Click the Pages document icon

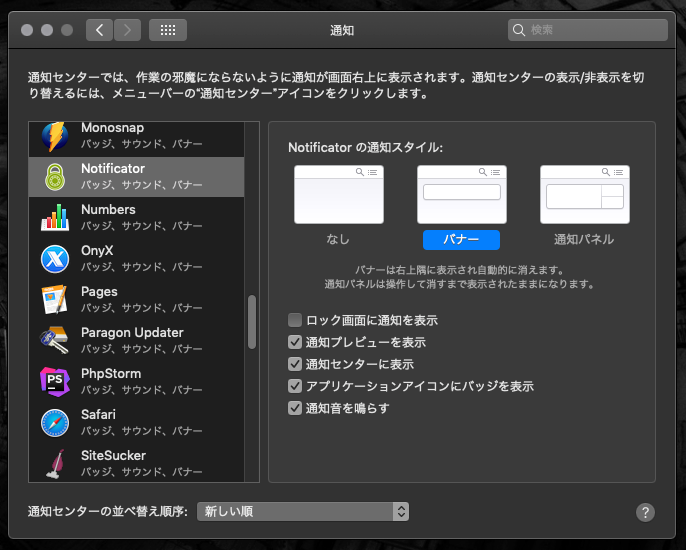point(55,300)
